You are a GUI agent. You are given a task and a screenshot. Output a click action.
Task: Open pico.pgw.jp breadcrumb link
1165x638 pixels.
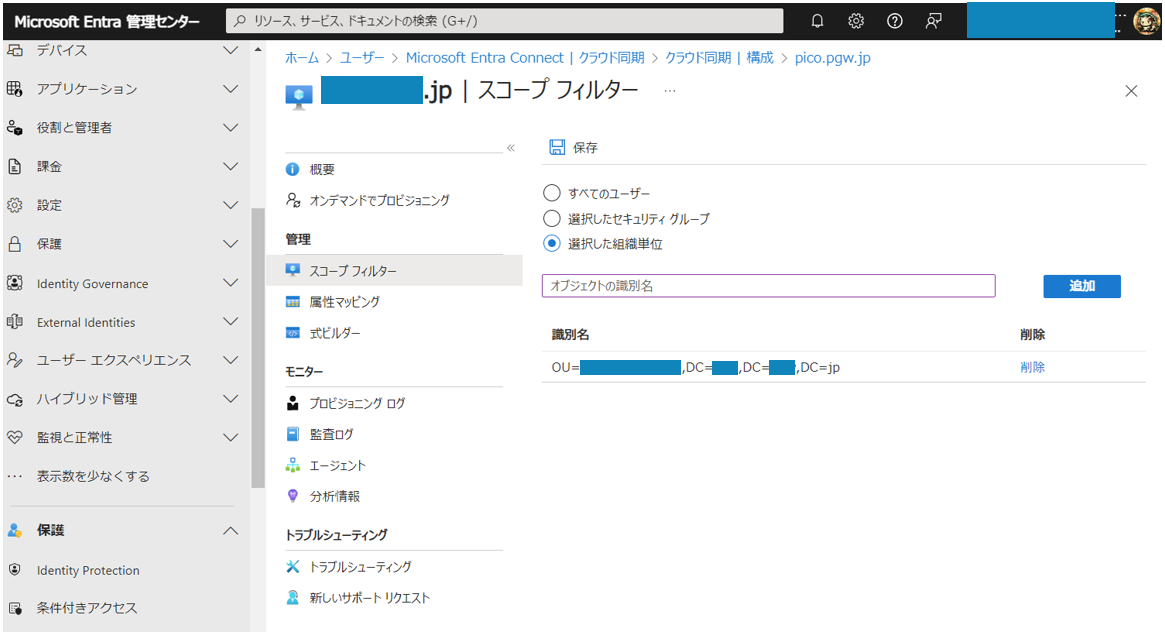[x=832, y=58]
